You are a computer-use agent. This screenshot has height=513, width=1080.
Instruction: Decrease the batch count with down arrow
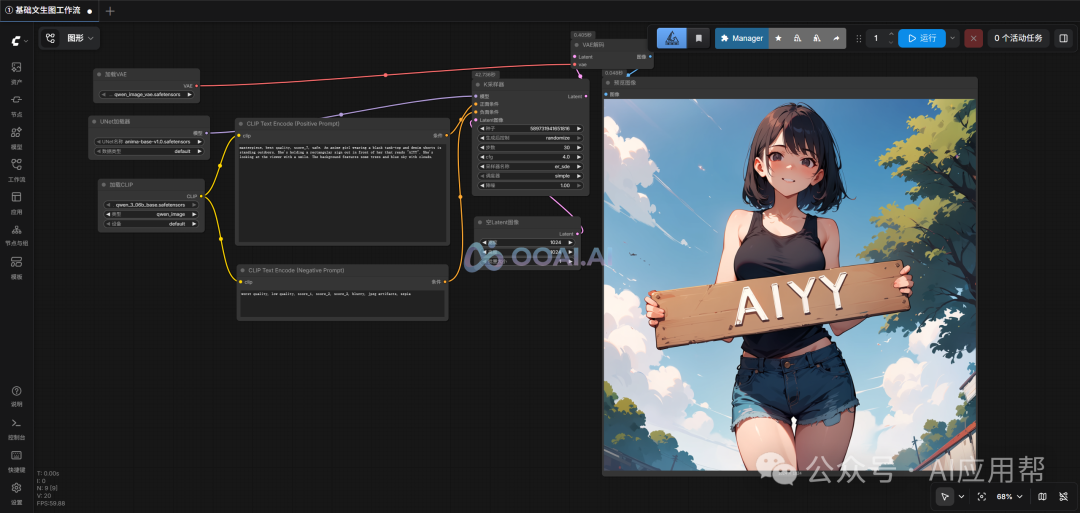pyautogui.click(x=891, y=43)
